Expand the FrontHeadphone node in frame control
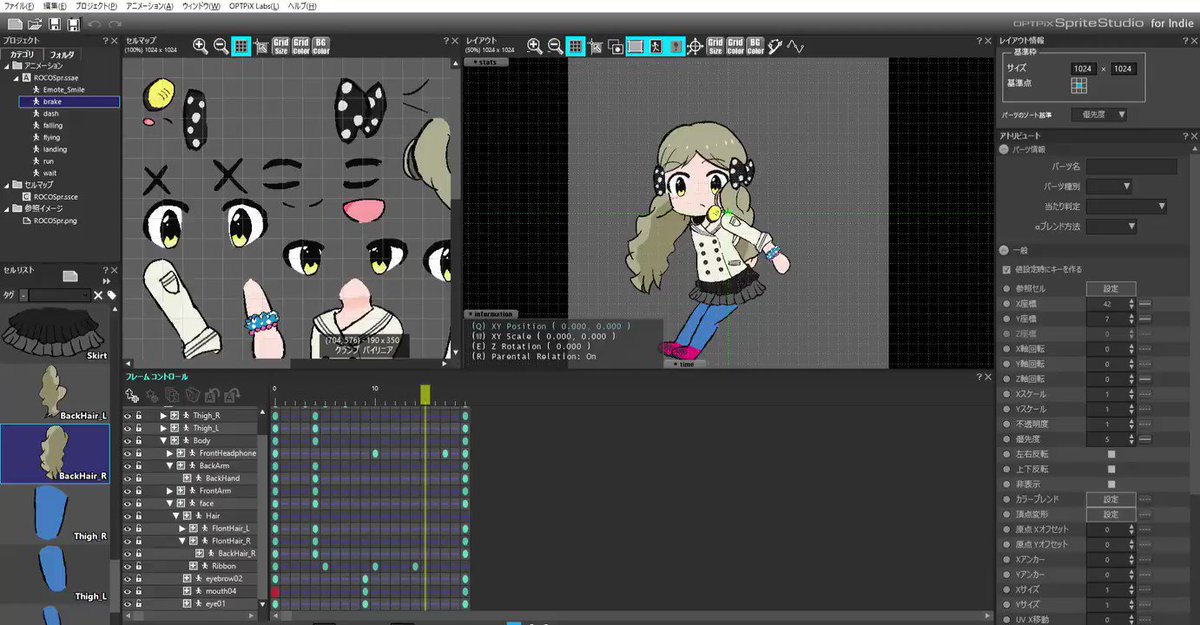The image size is (1200, 625). (x=170, y=454)
